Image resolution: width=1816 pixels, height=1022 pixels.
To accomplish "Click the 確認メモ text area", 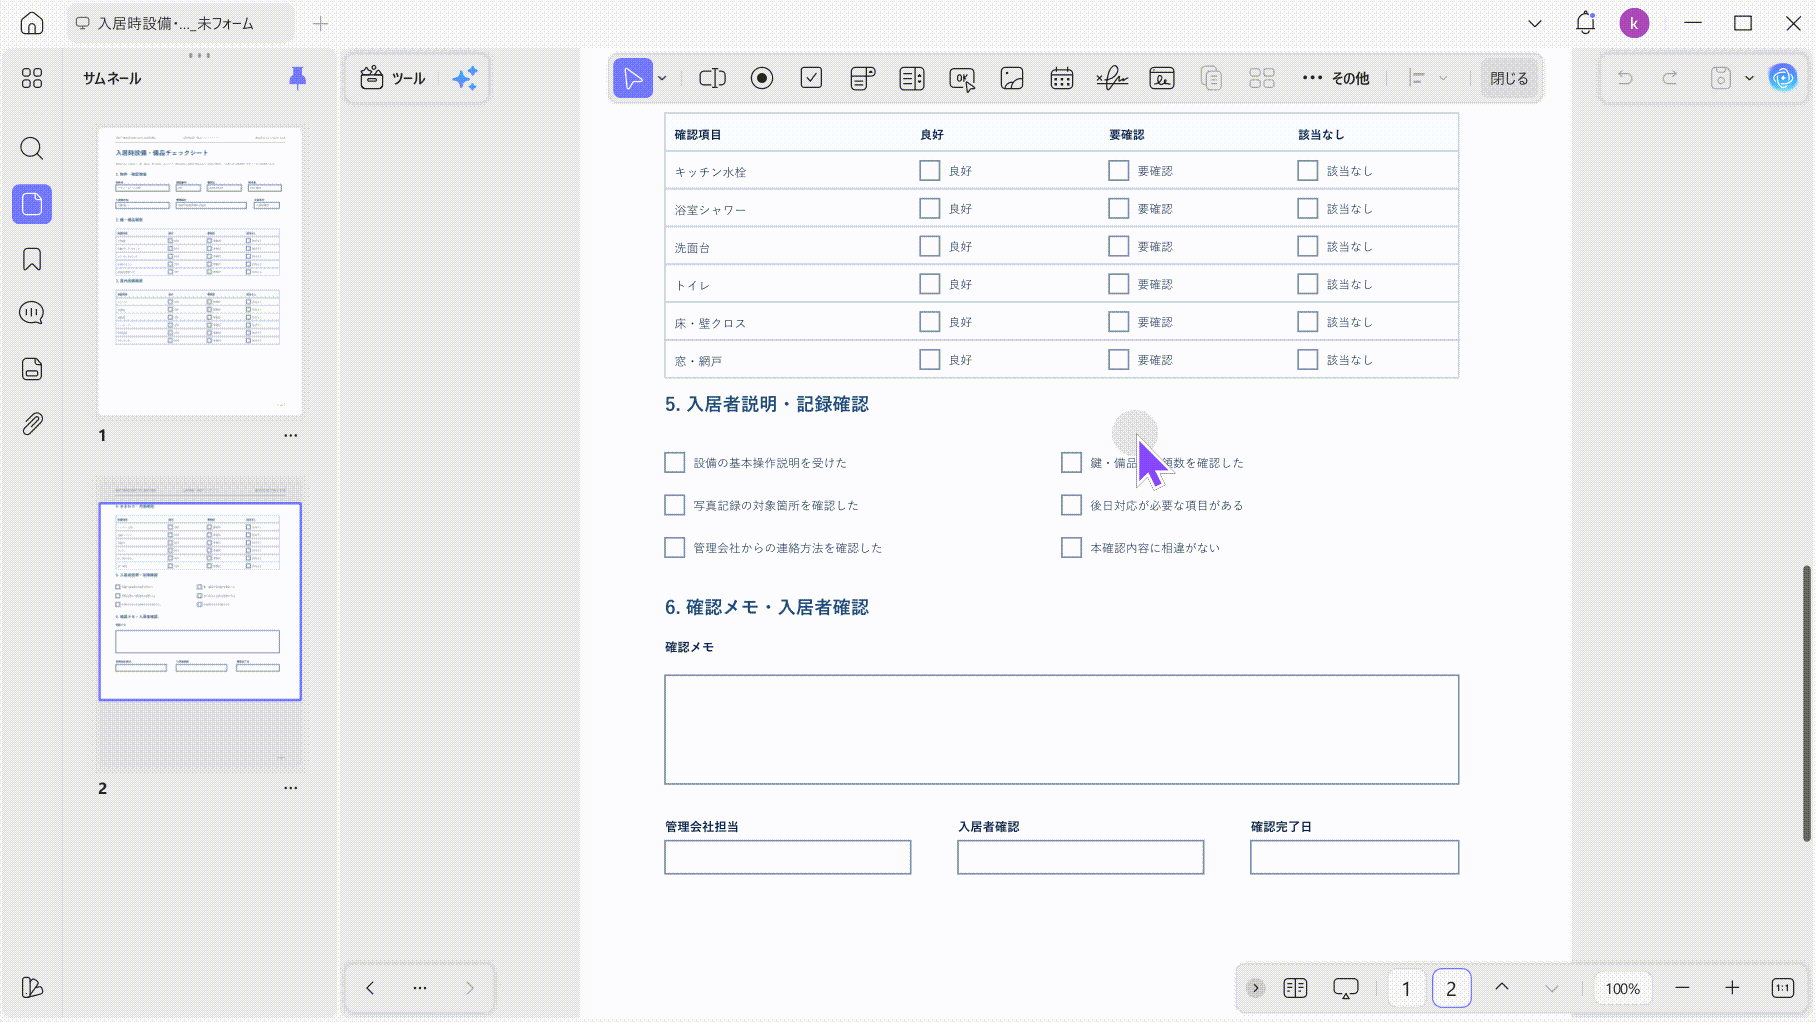I will [1062, 730].
